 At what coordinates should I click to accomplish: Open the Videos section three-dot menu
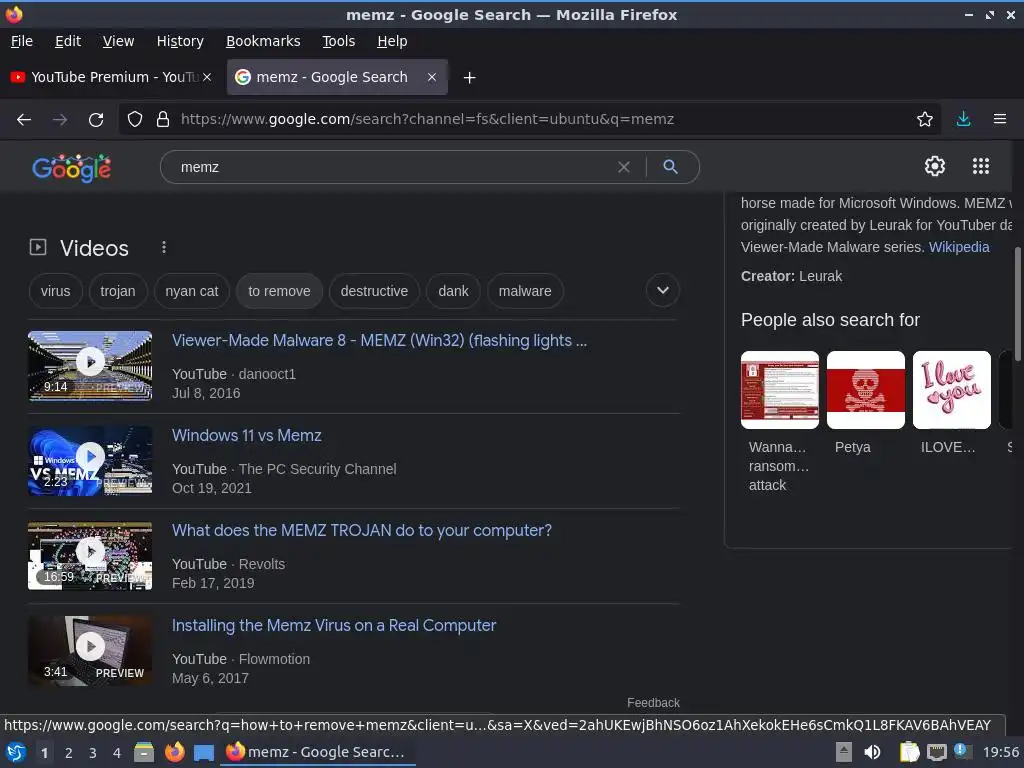164,247
